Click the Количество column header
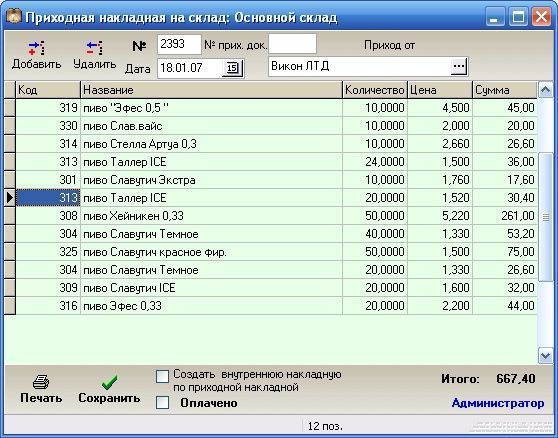The width and height of the screenshot is (558, 438). (375, 90)
